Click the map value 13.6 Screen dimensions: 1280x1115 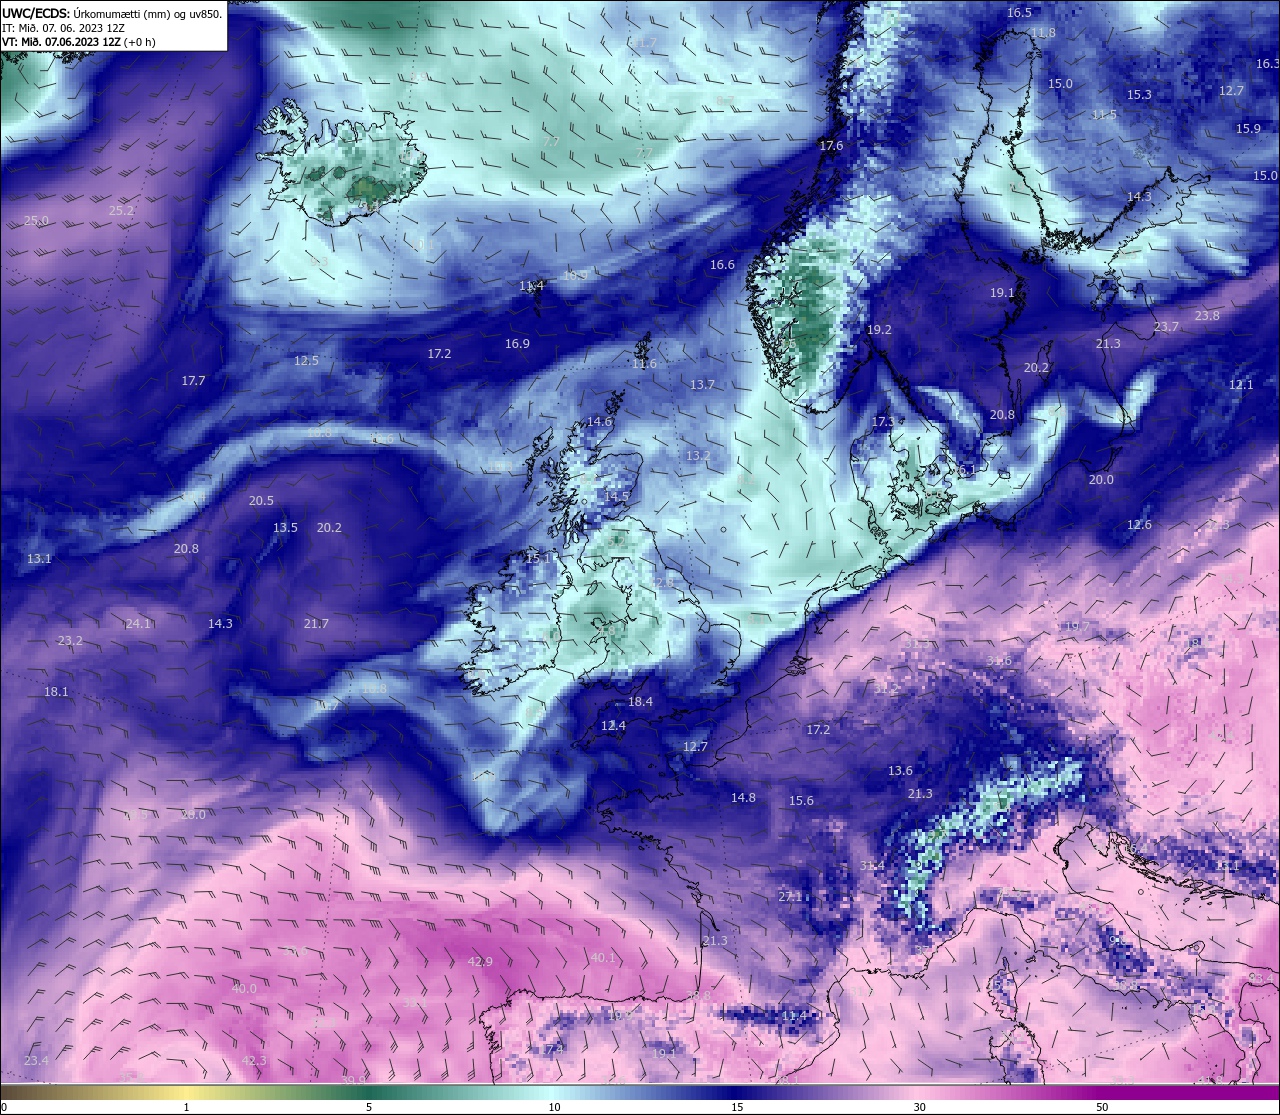click(900, 771)
